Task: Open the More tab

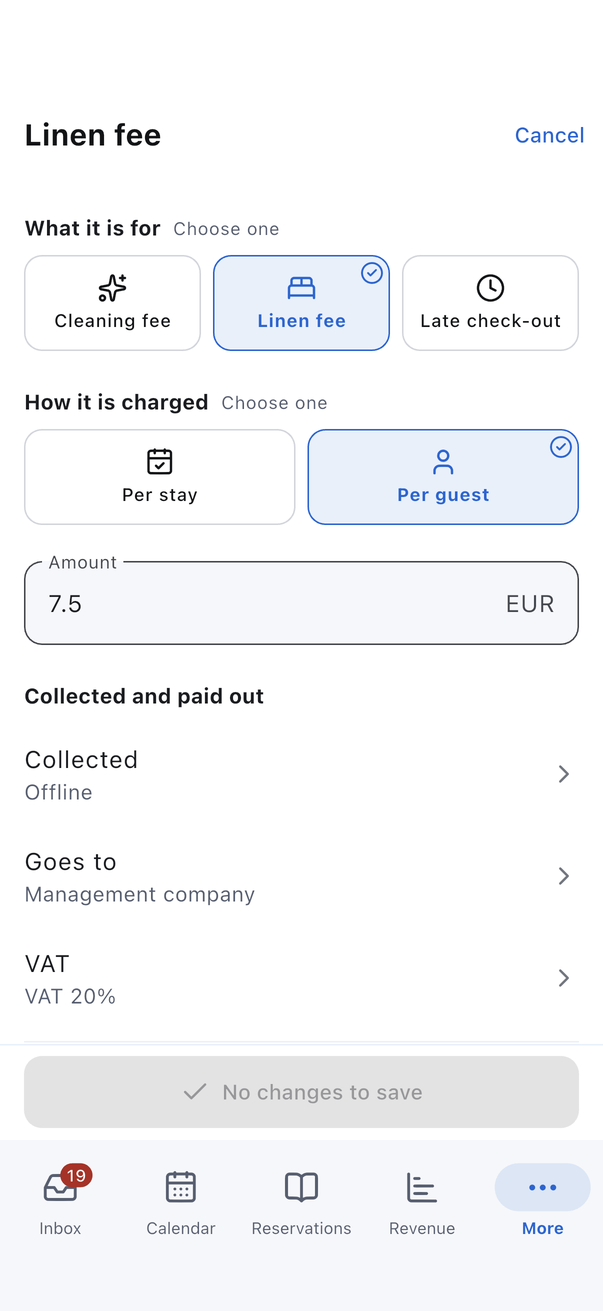Action: (543, 1200)
